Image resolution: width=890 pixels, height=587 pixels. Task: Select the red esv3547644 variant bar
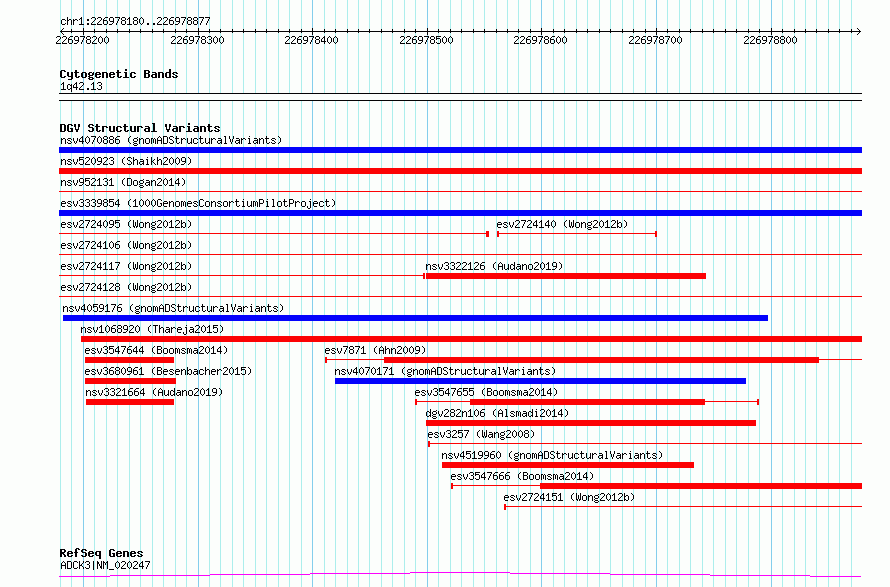click(x=129, y=360)
